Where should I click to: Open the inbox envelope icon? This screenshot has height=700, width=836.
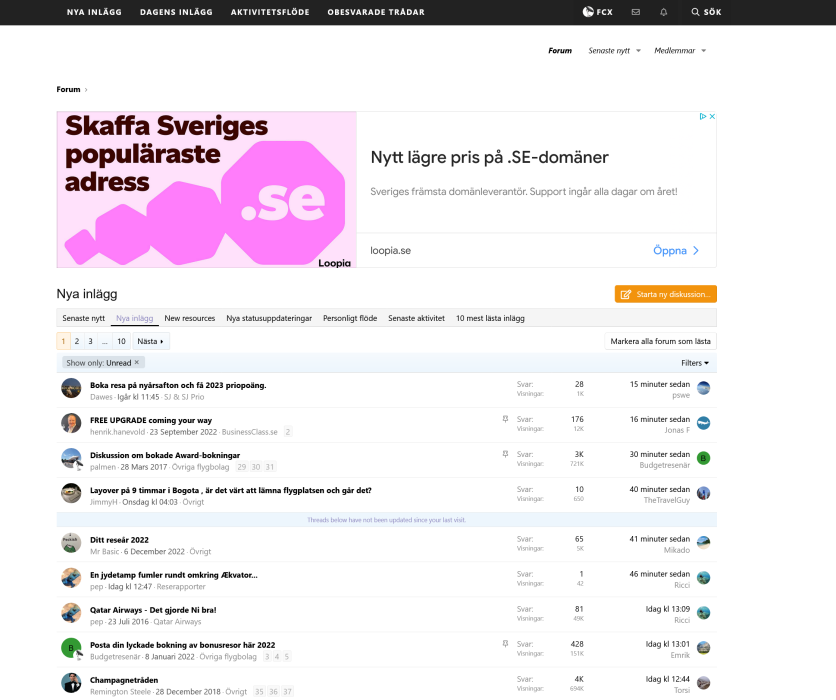(635, 12)
